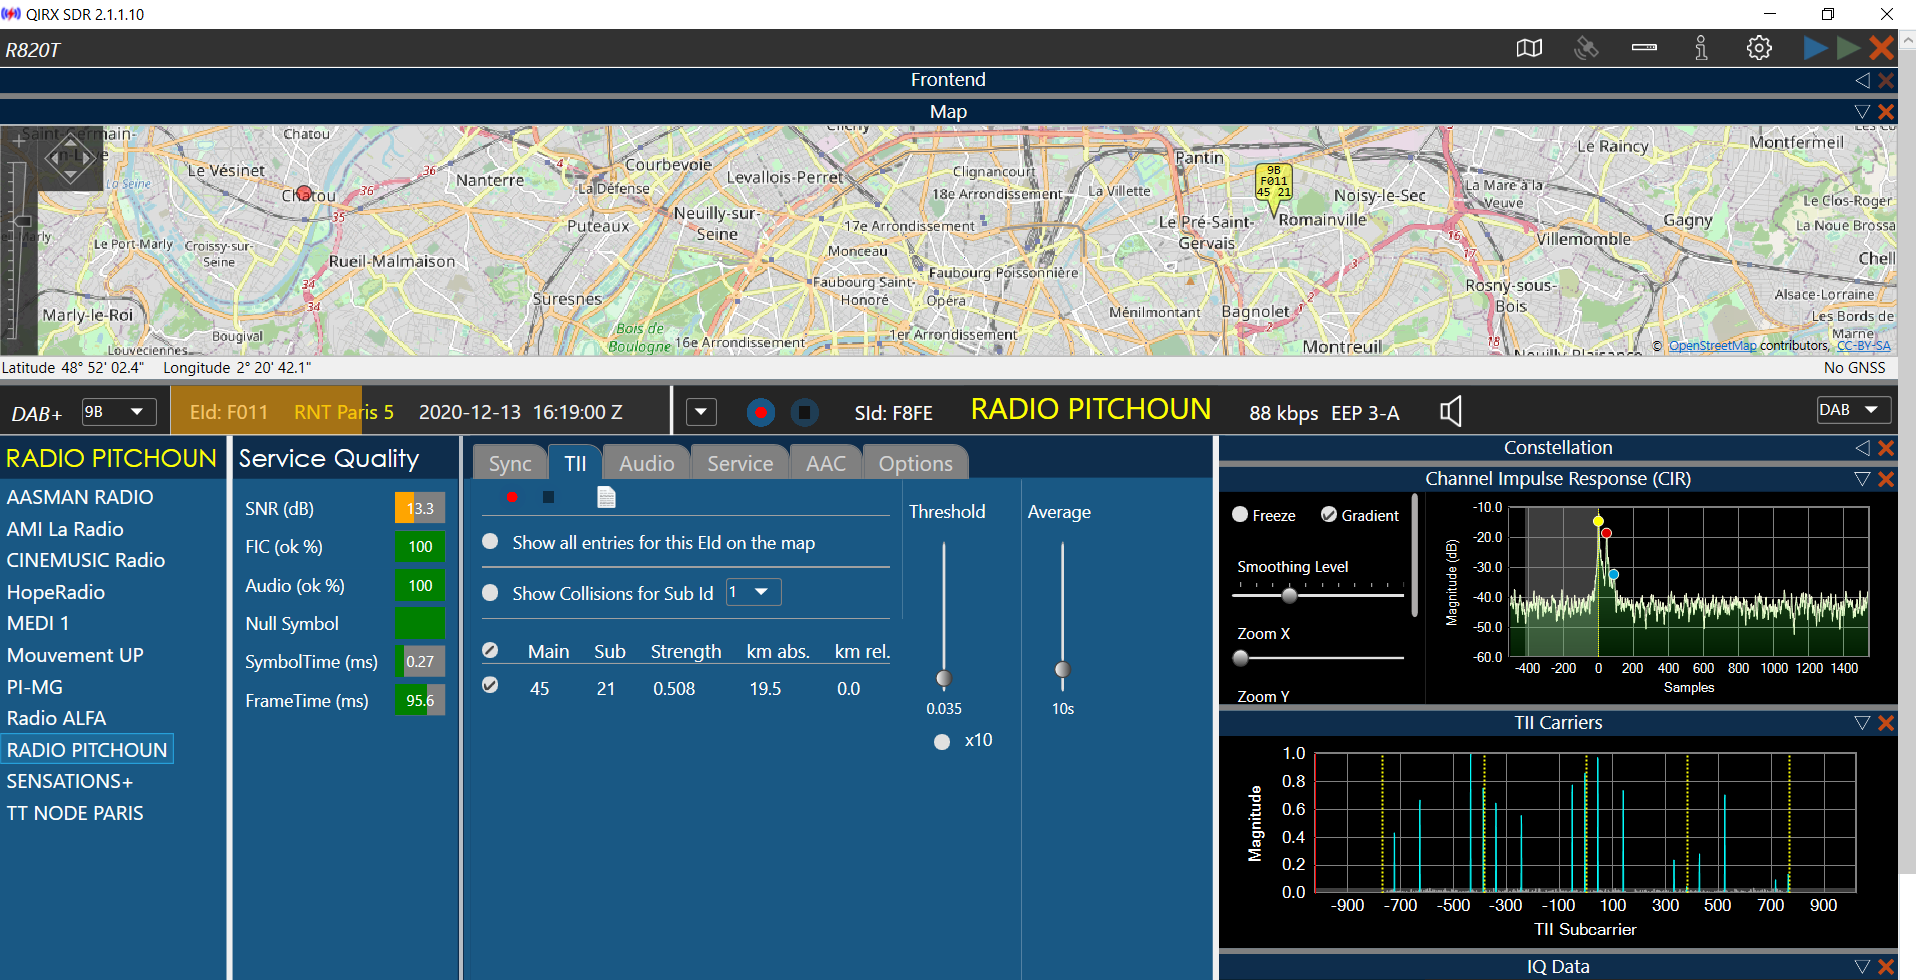Click the red location marker at Chatou
1916x980 pixels.
(304, 193)
